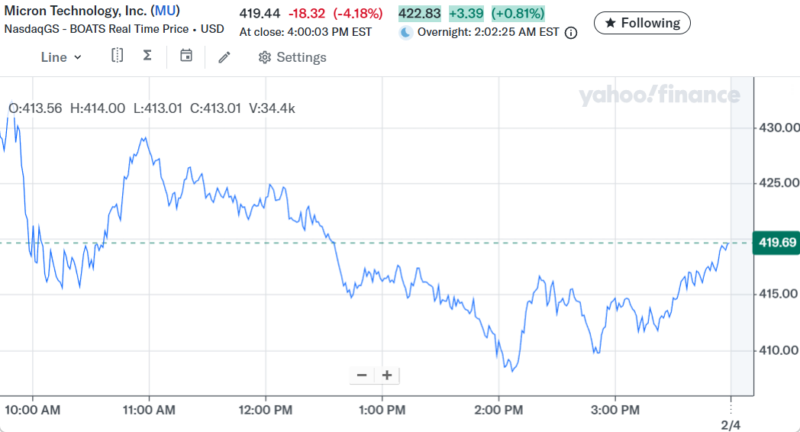Click the 430.00 price axis label
The height and width of the screenshot is (432, 800).
point(779,128)
